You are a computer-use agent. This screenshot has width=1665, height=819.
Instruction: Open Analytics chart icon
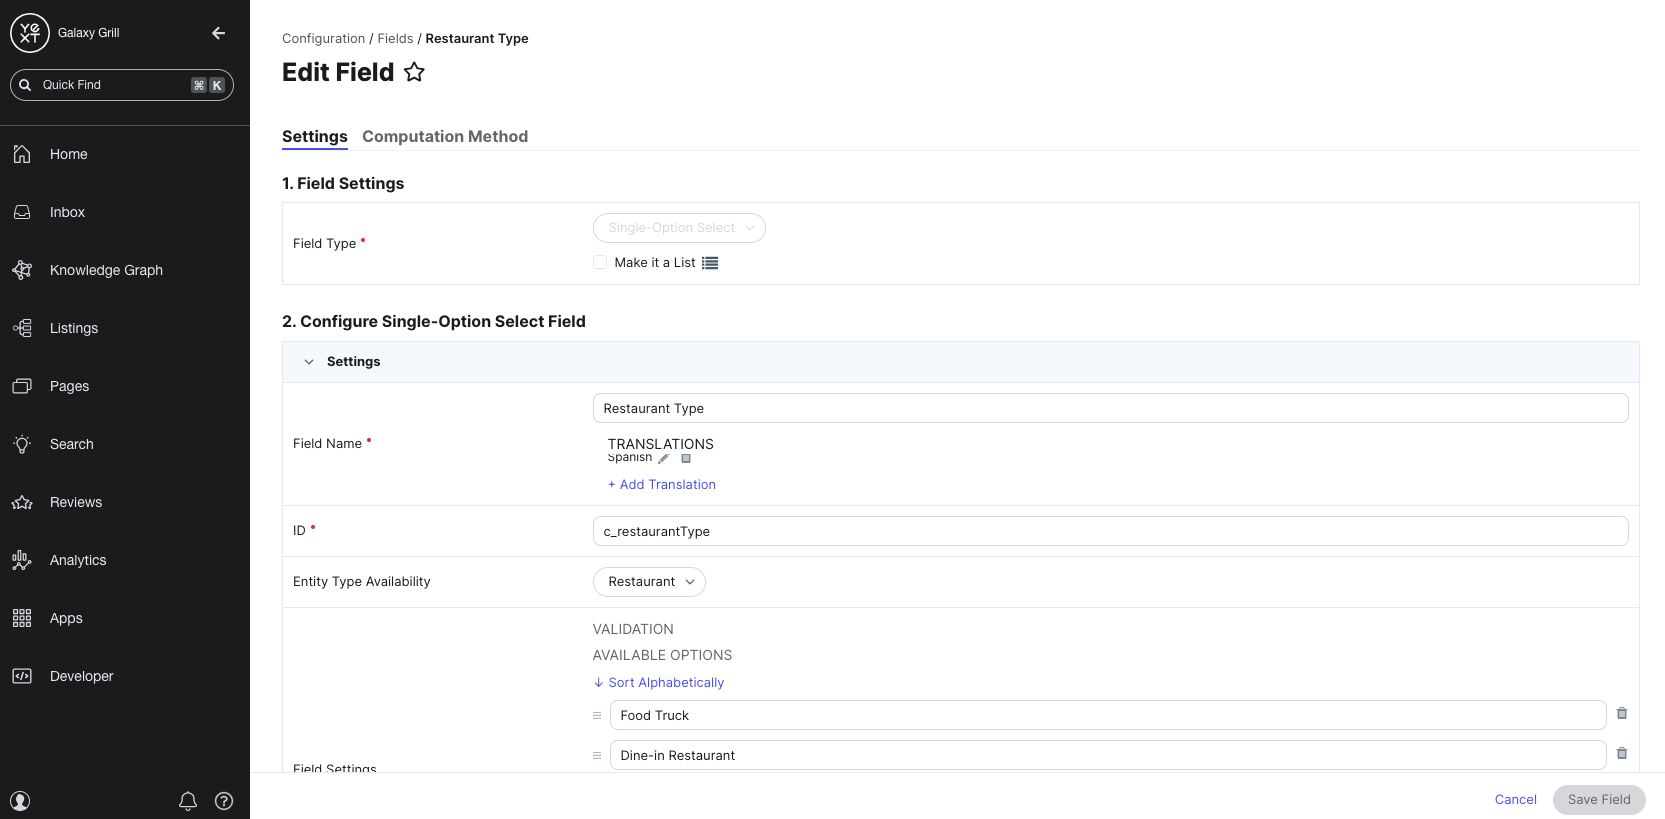(22, 560)
